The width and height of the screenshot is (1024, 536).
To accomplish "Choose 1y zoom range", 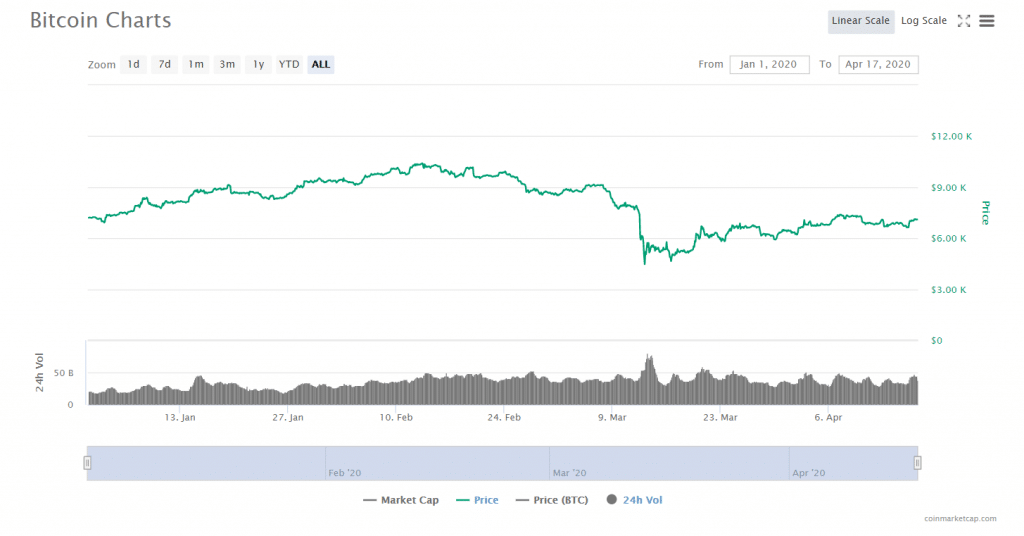I will click(258, 65).
